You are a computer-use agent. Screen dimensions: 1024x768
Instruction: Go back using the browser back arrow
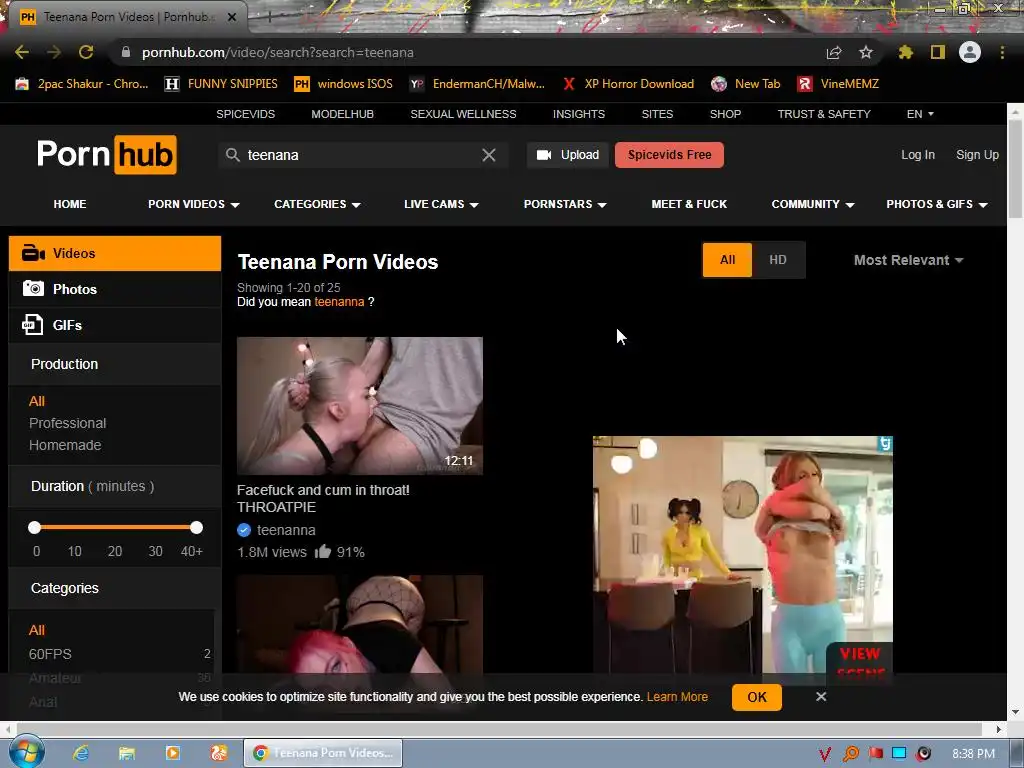[22, 52]
